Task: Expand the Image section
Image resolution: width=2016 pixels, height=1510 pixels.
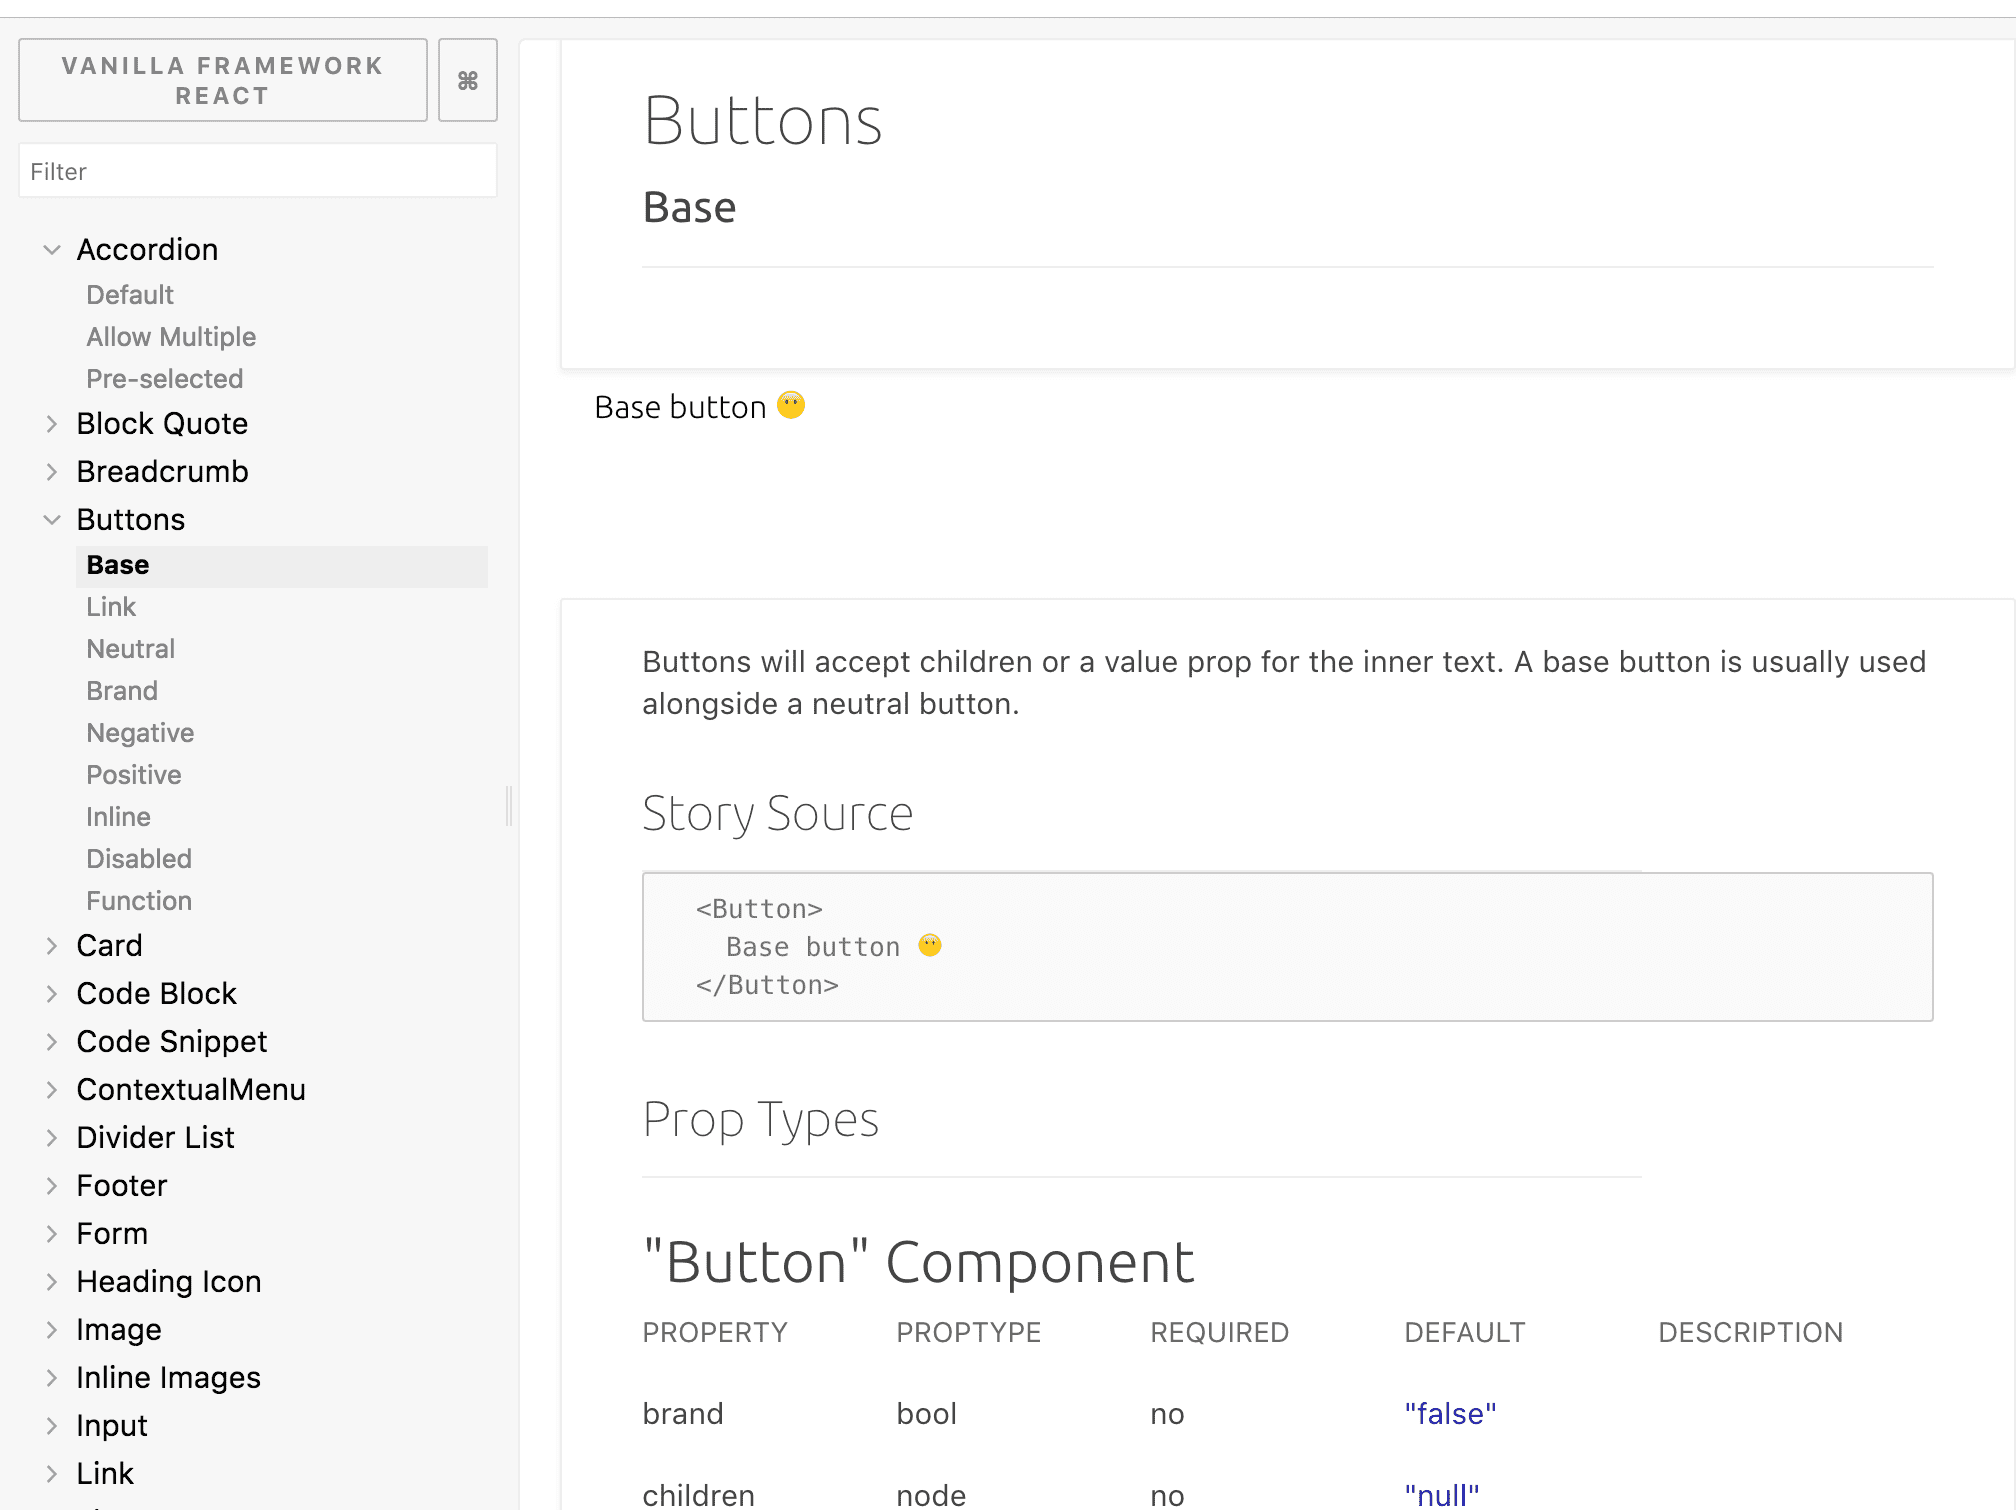Action: click(x=118, y=1329)
